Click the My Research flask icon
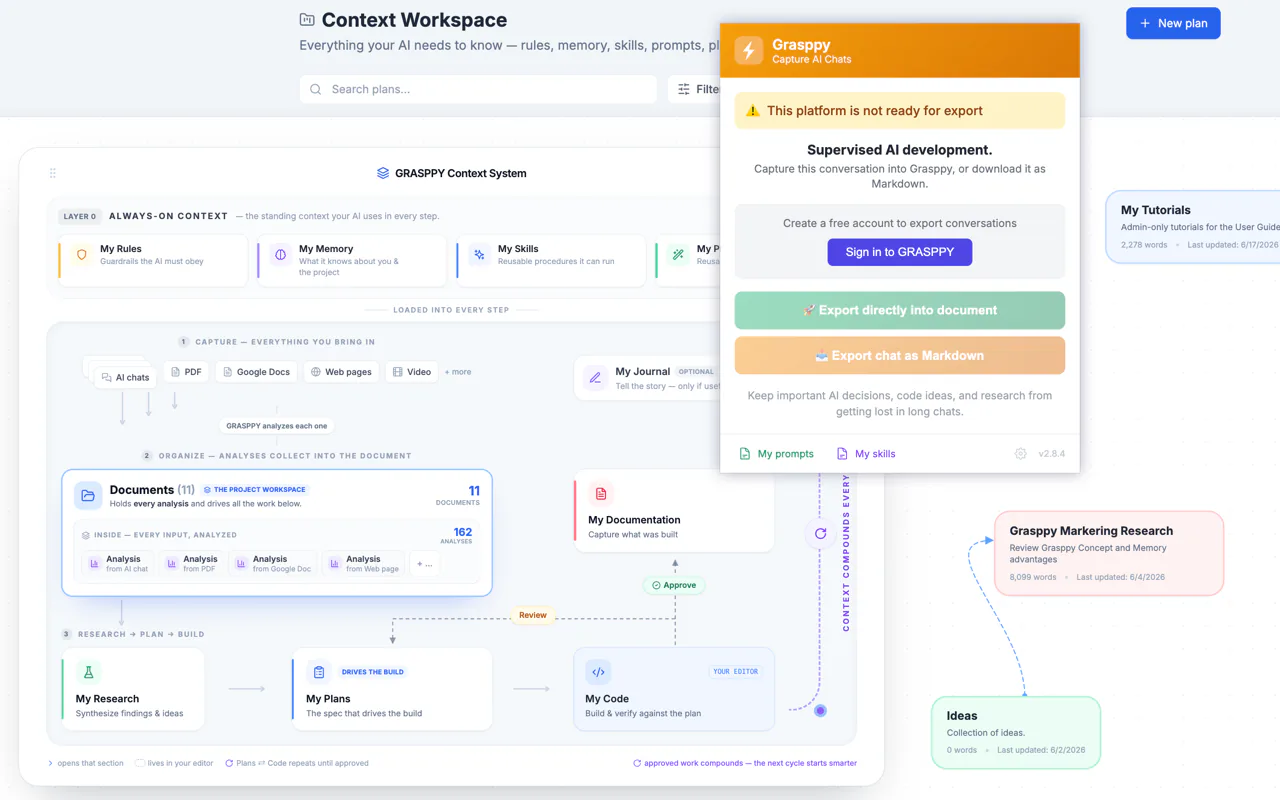 89,673
